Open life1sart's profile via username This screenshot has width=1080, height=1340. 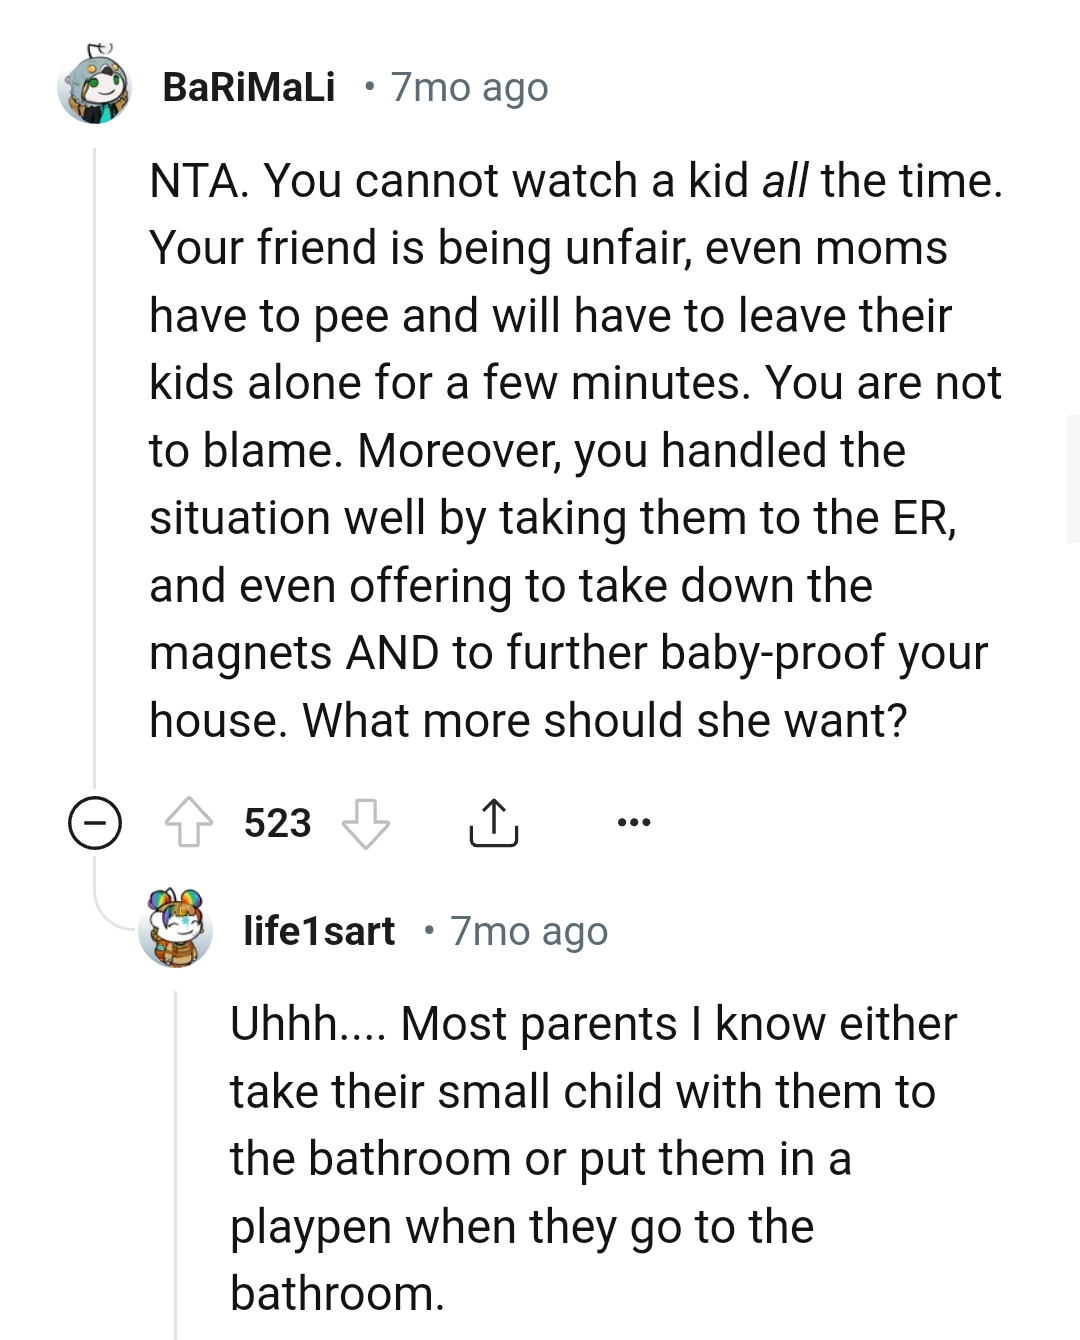point(320,930)
